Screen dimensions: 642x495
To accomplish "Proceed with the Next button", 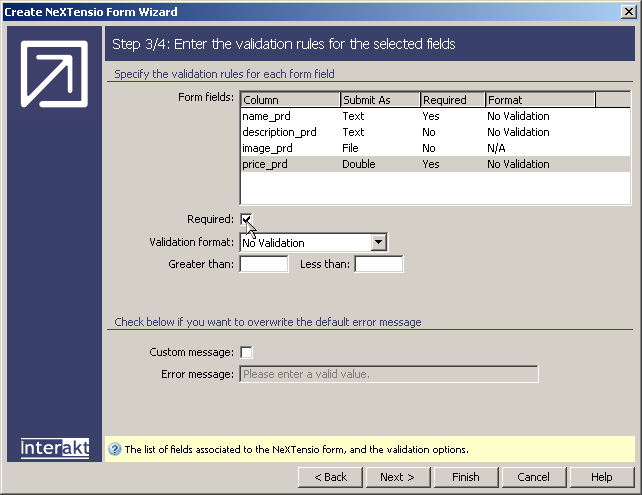I will (x=397, y=477).
